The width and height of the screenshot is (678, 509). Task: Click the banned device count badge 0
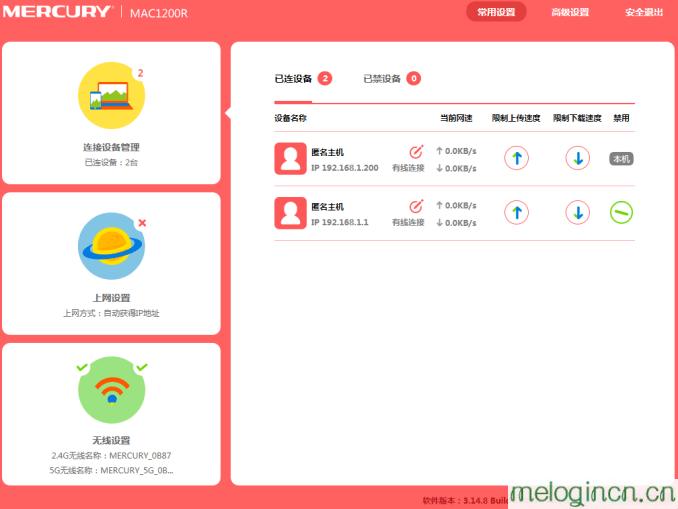point(413,78)
